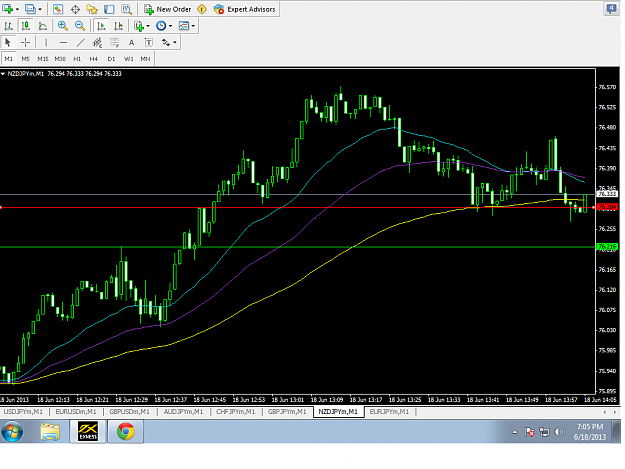Open the GBPJPYm,M1 chart tab
Image resolution: width=625 pixels, height=469 pixels.
(x=287, y=412)
